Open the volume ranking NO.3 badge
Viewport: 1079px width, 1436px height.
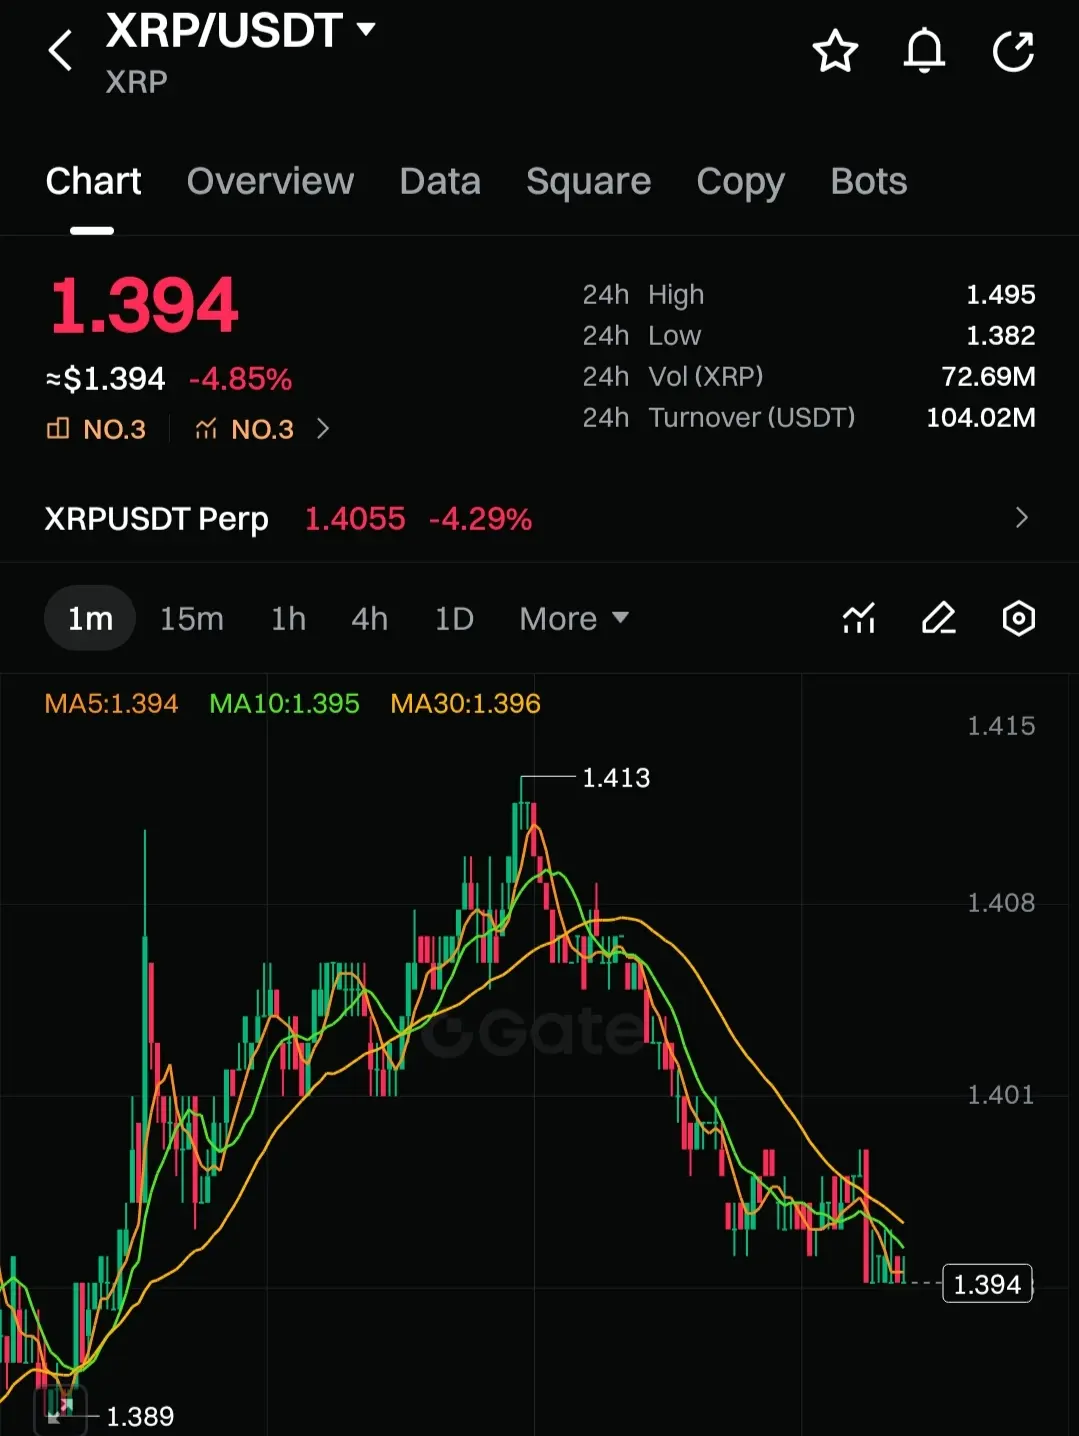tap(96, 429)
